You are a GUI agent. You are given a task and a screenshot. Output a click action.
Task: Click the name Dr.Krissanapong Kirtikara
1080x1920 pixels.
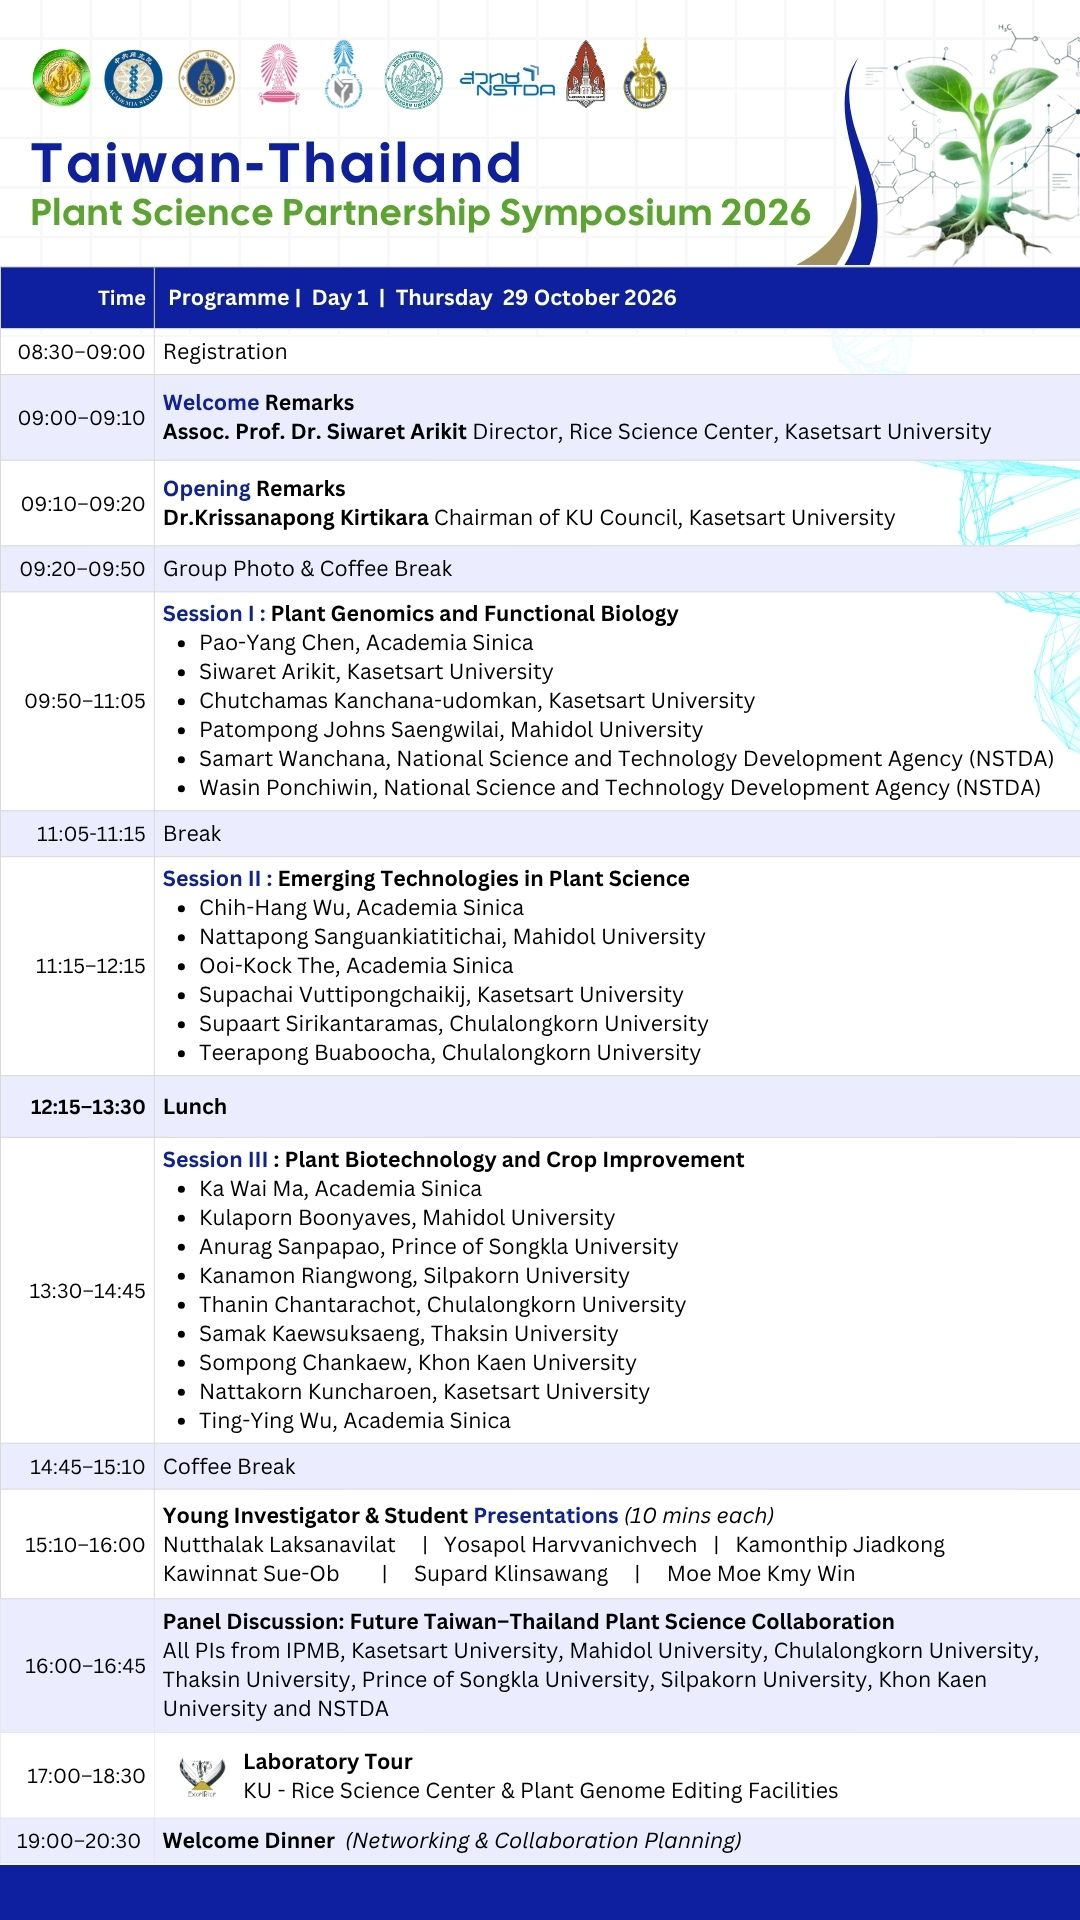click(x=296, y=518)
